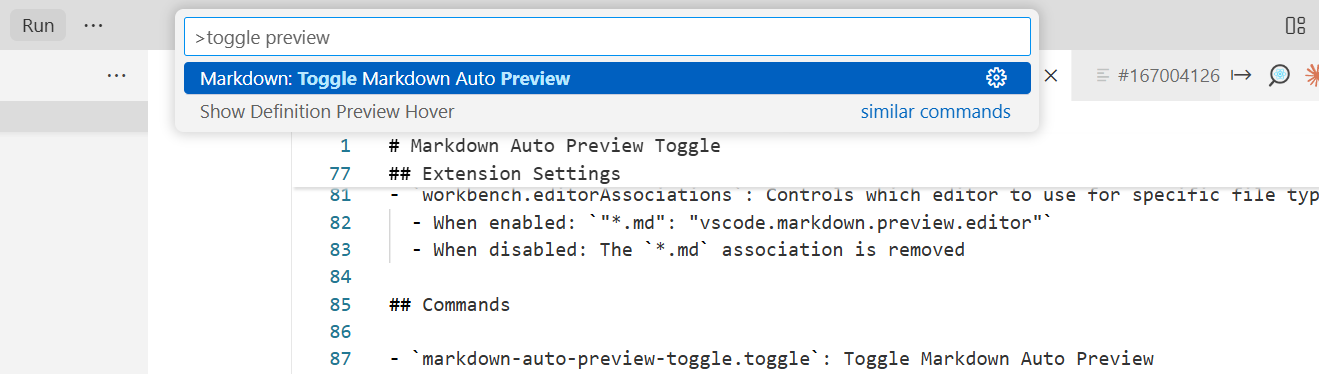The width and height of the screenshot is (1319, 374).
Task: Click the similar commands label
Action: [x=935, y=111]
